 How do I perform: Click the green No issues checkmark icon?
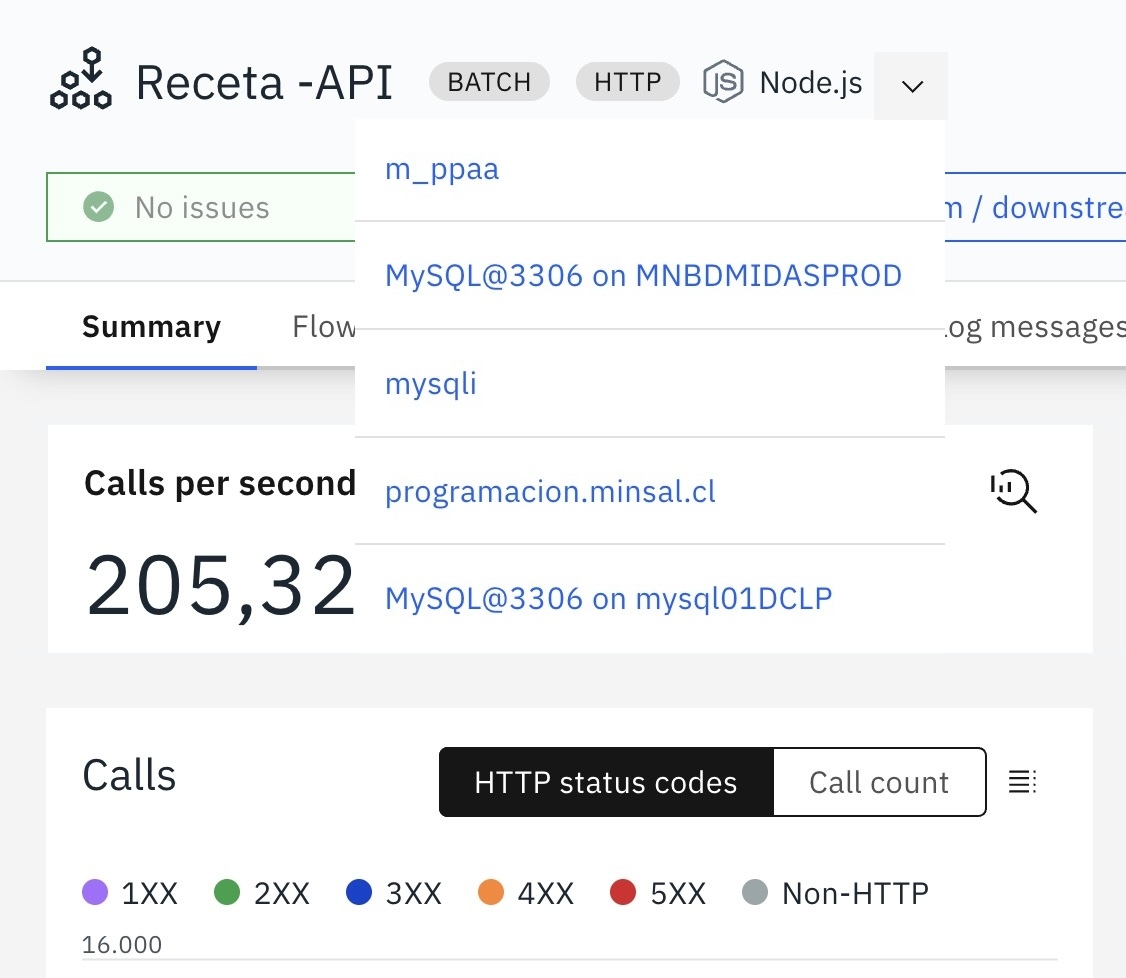click(98, 208)
